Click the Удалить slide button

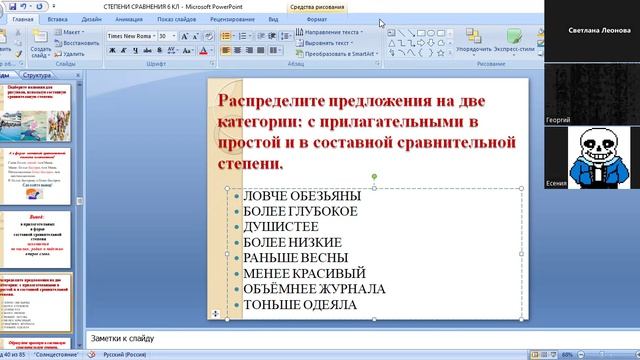(x=70, y=53)
